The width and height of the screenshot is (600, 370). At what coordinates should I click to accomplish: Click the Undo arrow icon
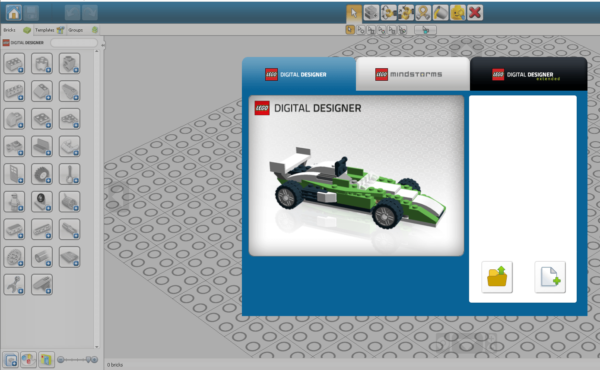72,13
